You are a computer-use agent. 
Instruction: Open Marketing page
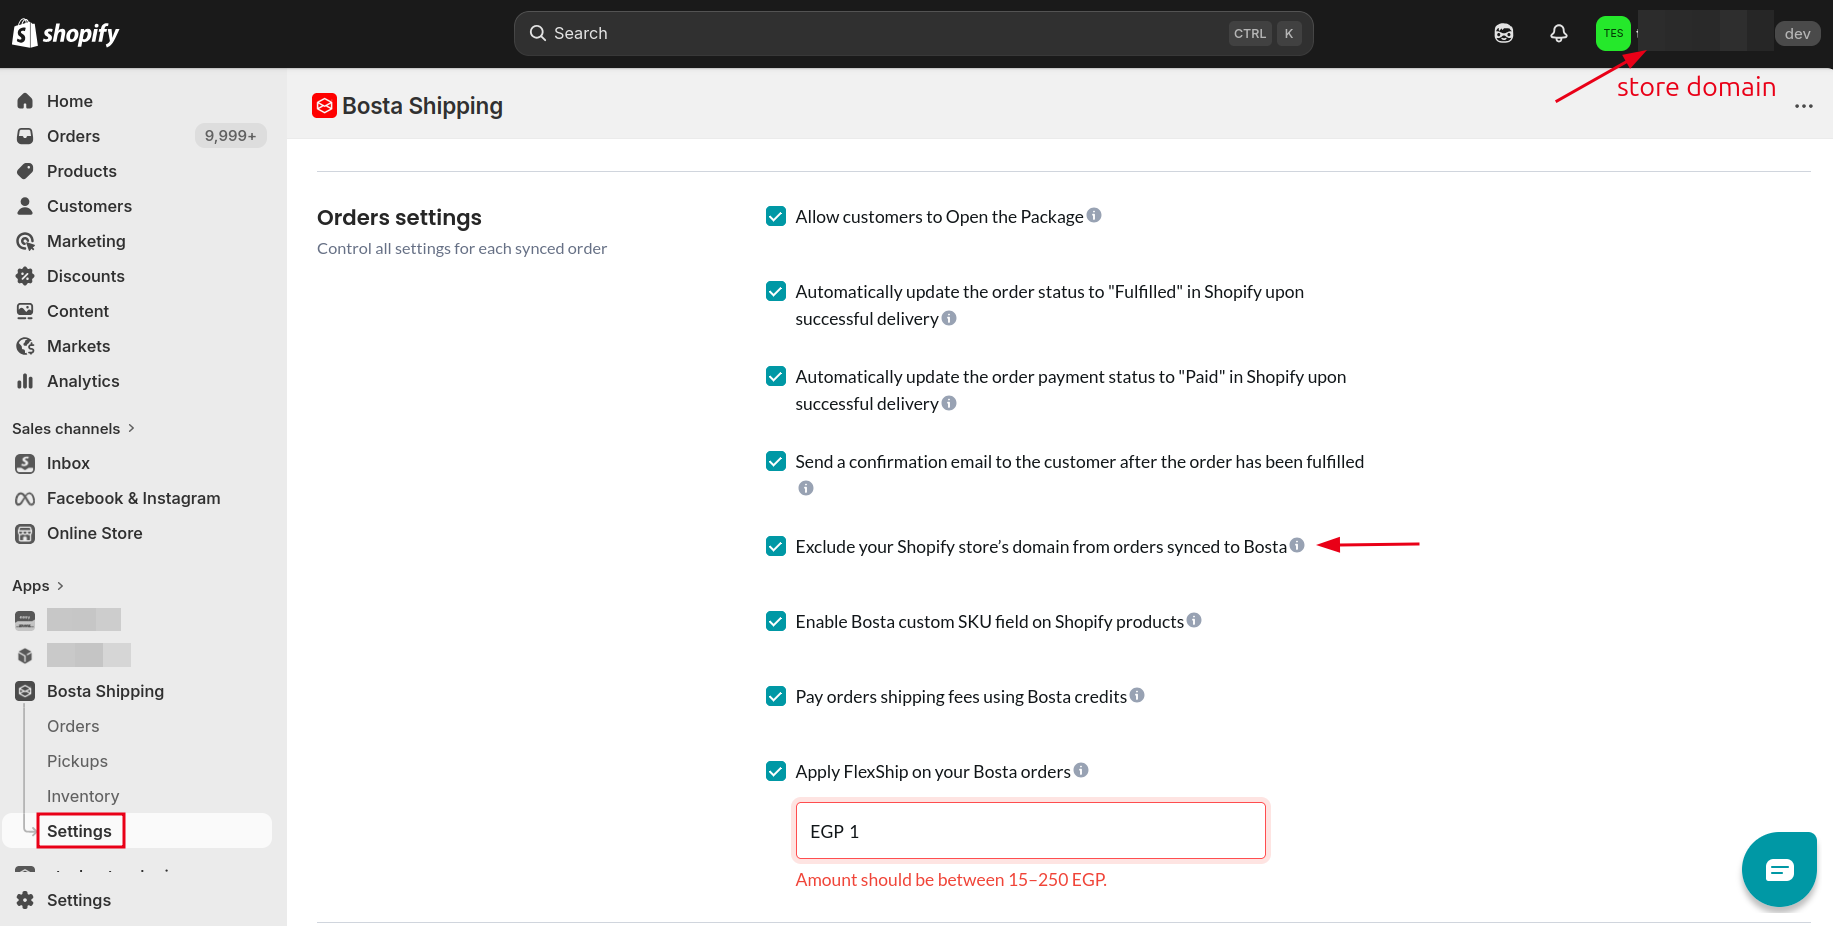click(x=86, y=241)
